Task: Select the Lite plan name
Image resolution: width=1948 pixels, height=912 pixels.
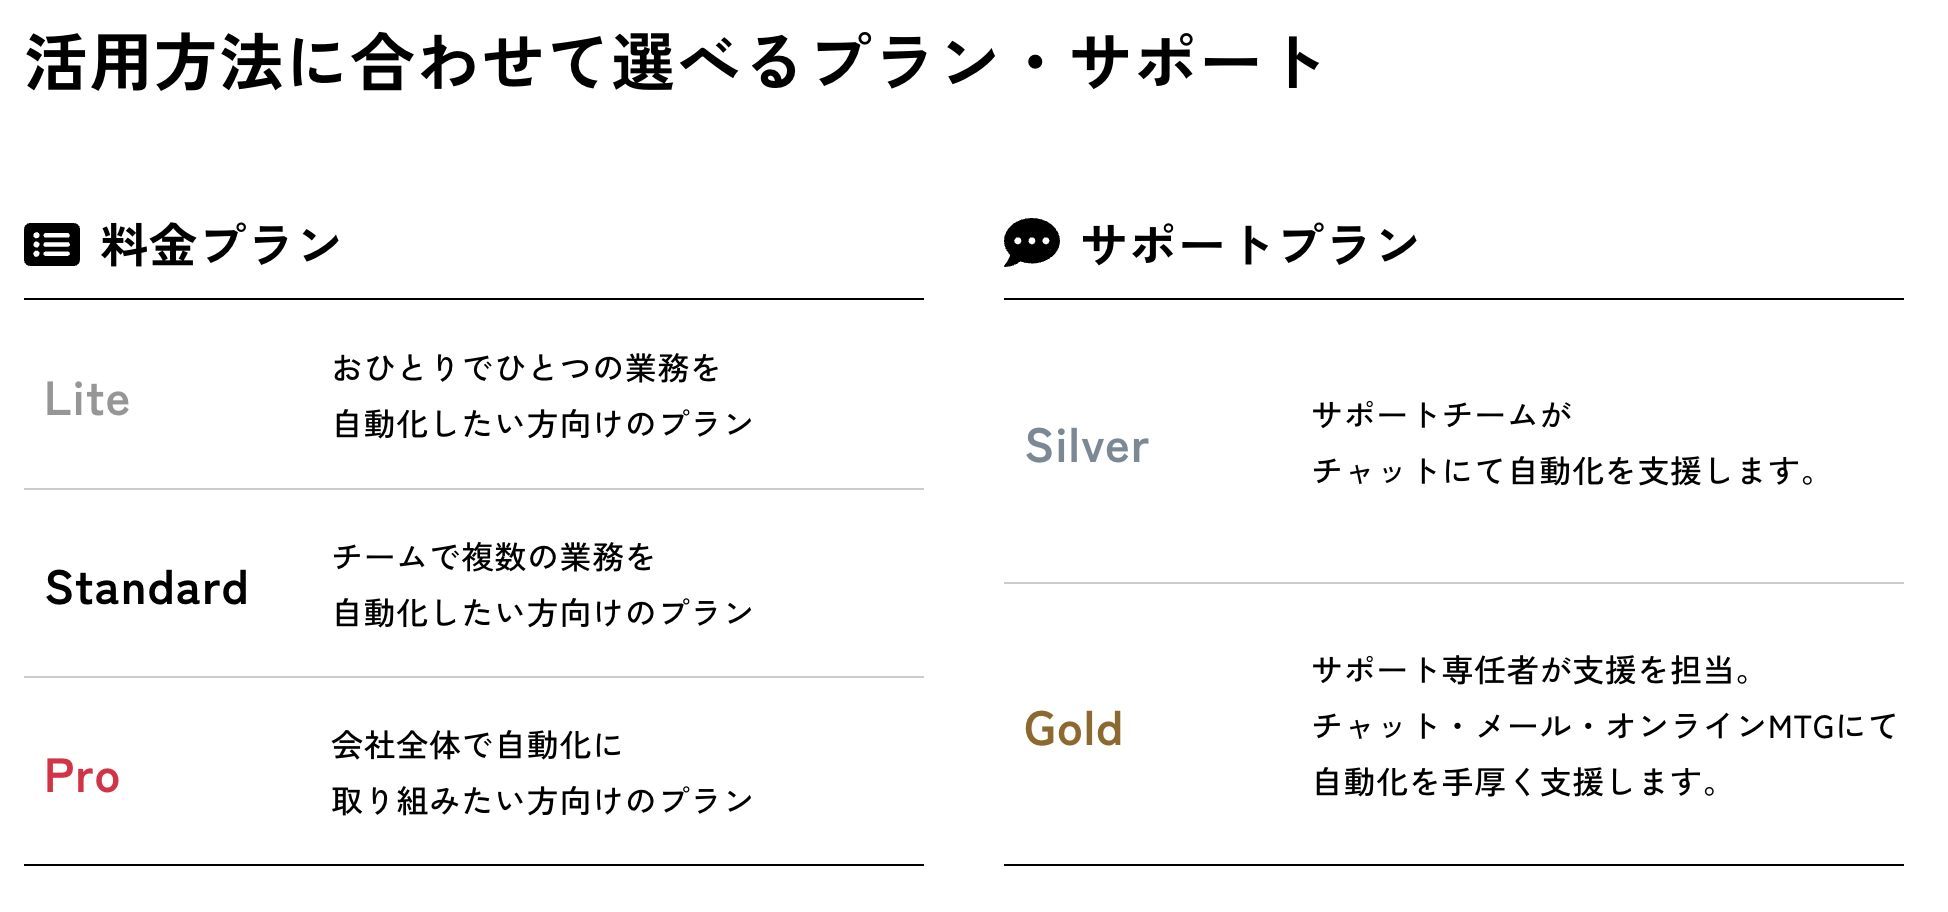Action: [x=88, y=399]
